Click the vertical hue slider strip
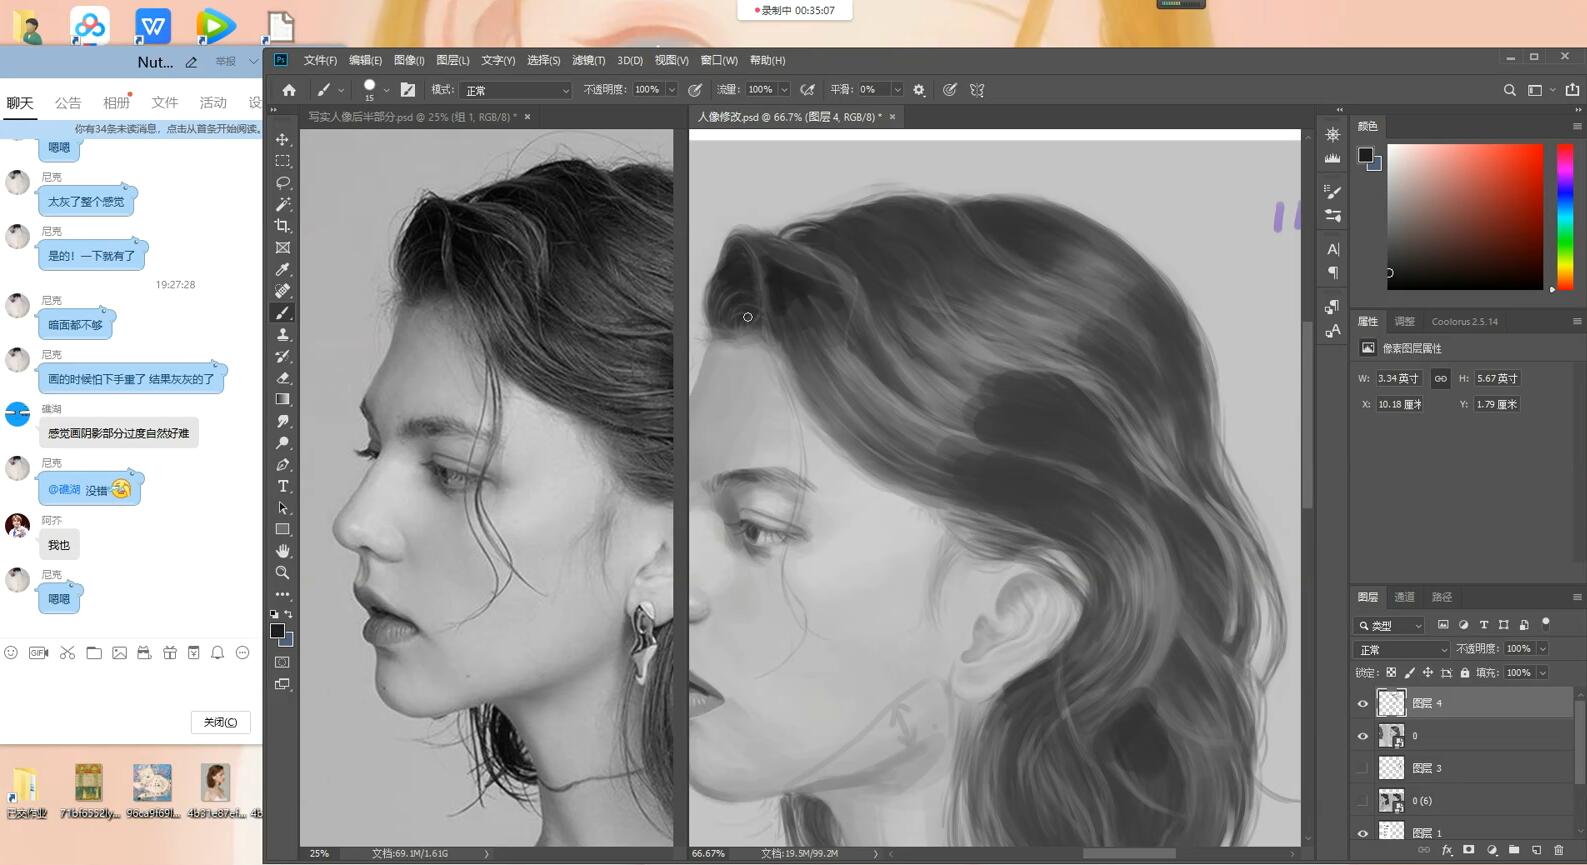1587x865 pixels. [x=1565, y=216]
